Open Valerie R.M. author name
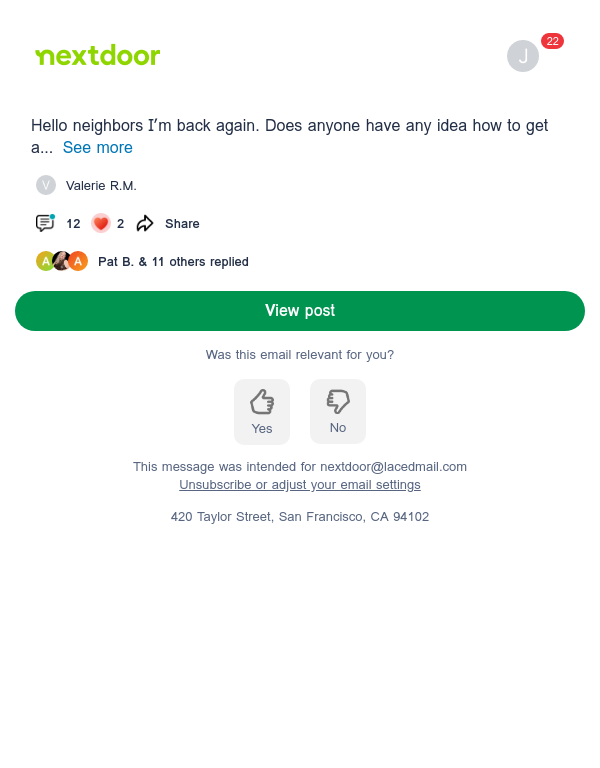Screen dimensions: 600x768 click(x=101, y=186)
